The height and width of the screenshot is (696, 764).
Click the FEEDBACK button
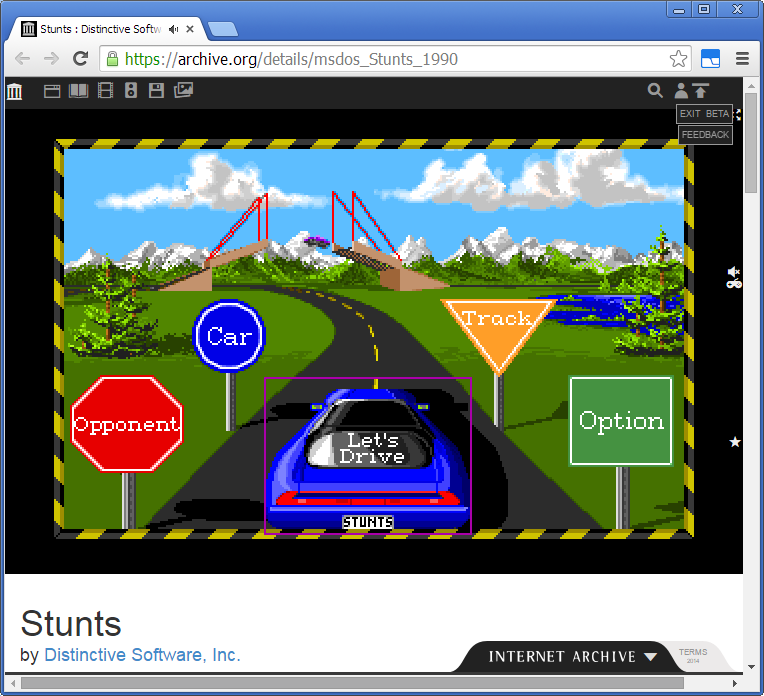[705, 135]
